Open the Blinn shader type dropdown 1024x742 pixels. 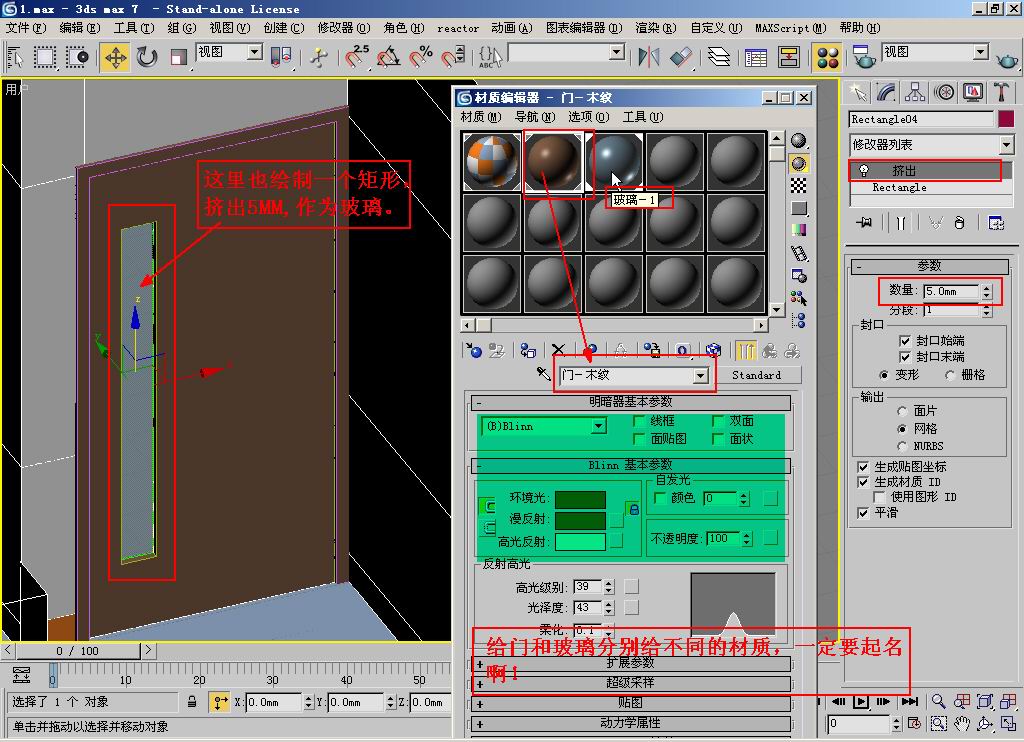(x=598, y=426)
